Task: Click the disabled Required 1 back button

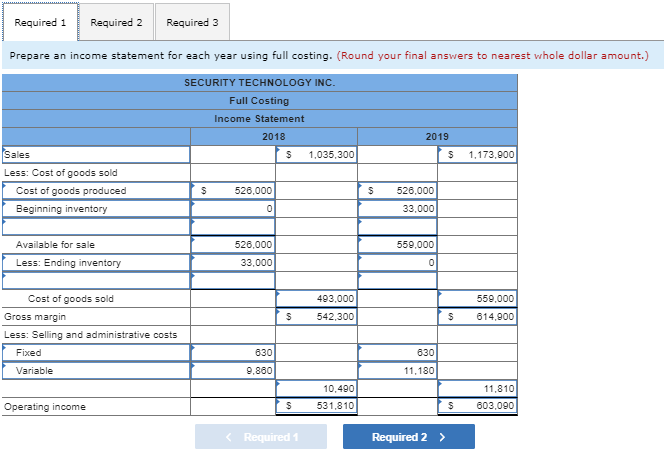Action: pos(261,437)
